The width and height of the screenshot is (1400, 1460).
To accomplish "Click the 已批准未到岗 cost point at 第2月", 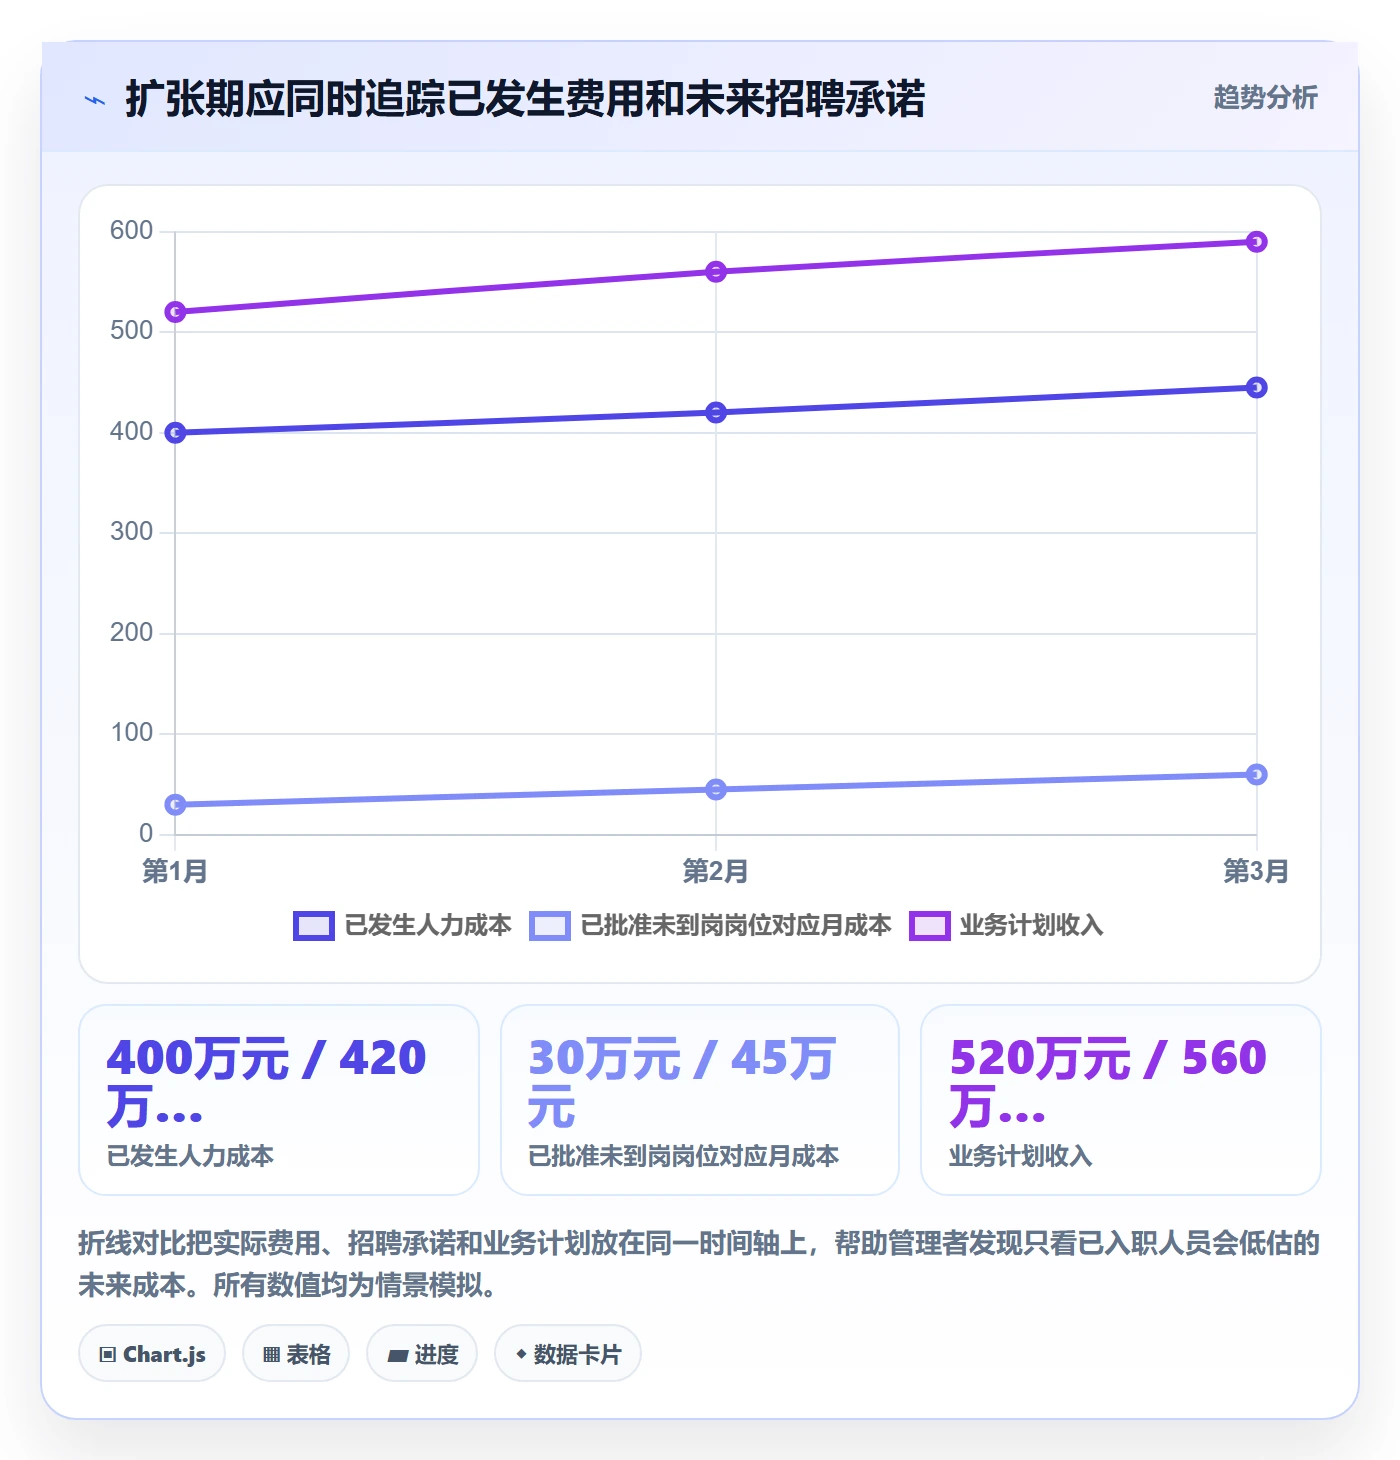I will click(x=716, y=790).
